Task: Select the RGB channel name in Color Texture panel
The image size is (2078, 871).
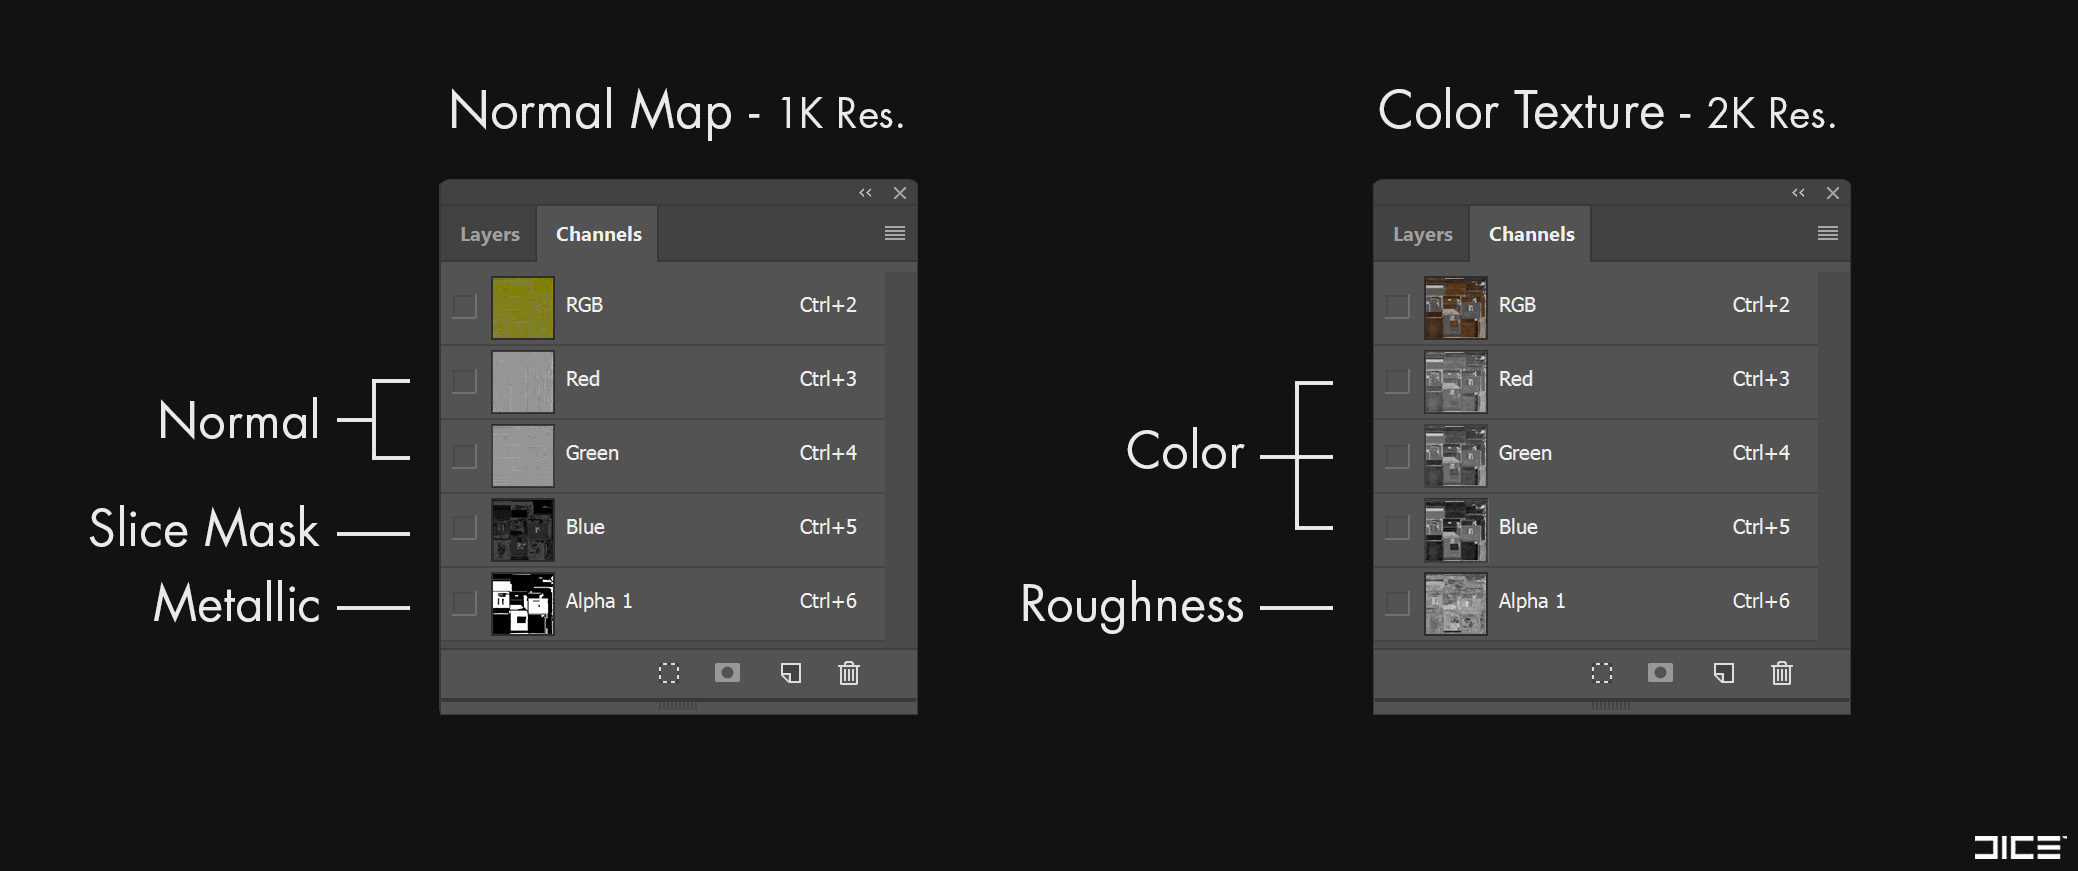Action: click(x=1517, y=305)
